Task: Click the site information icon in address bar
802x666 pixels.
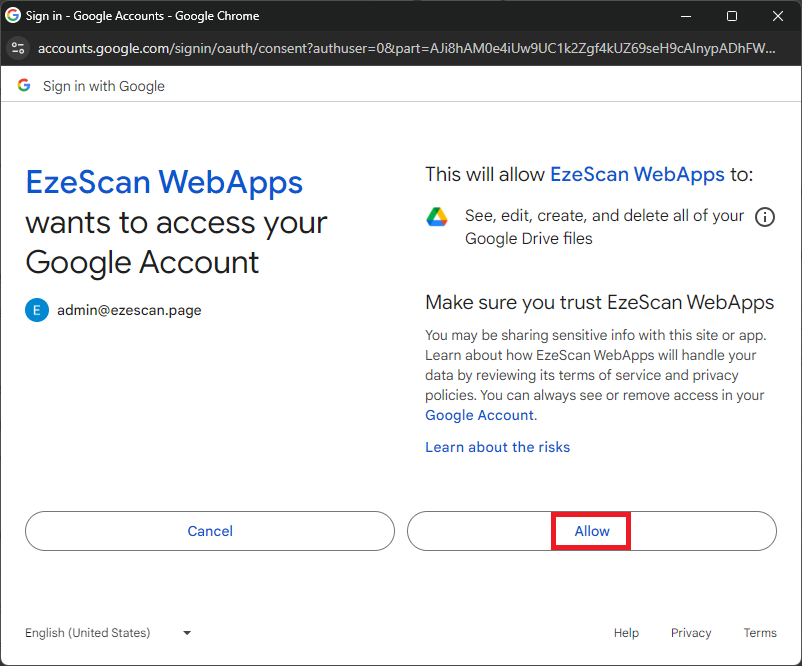Action: coord(18,48)
